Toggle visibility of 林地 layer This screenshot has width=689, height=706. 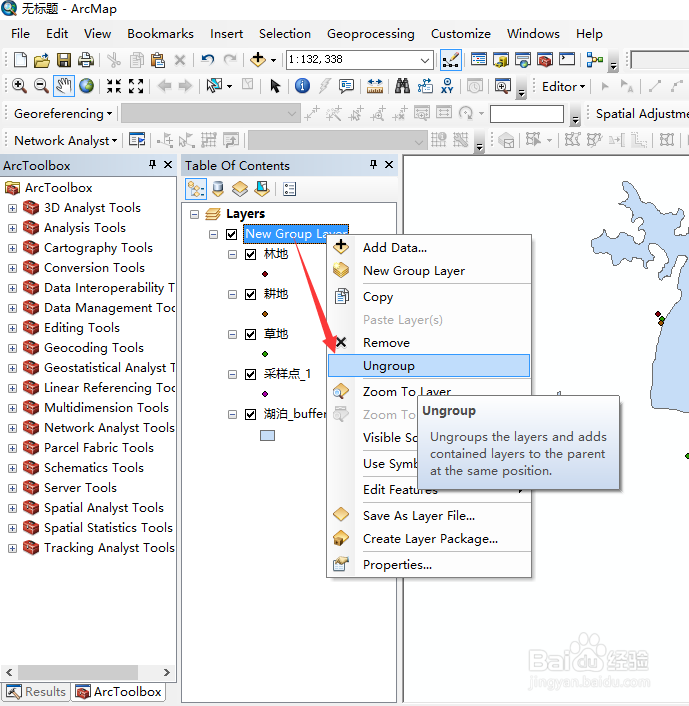pyautogui.click(x=250, y=254)
